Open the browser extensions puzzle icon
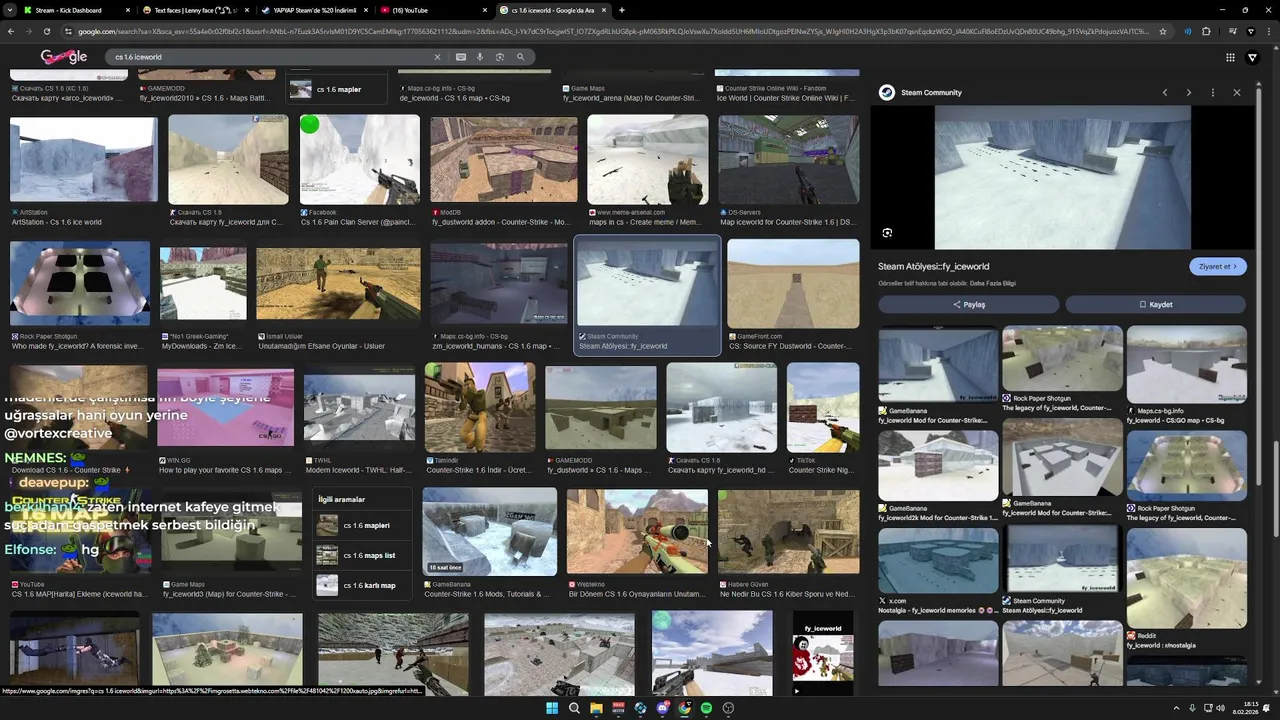 coord(1206,31)
